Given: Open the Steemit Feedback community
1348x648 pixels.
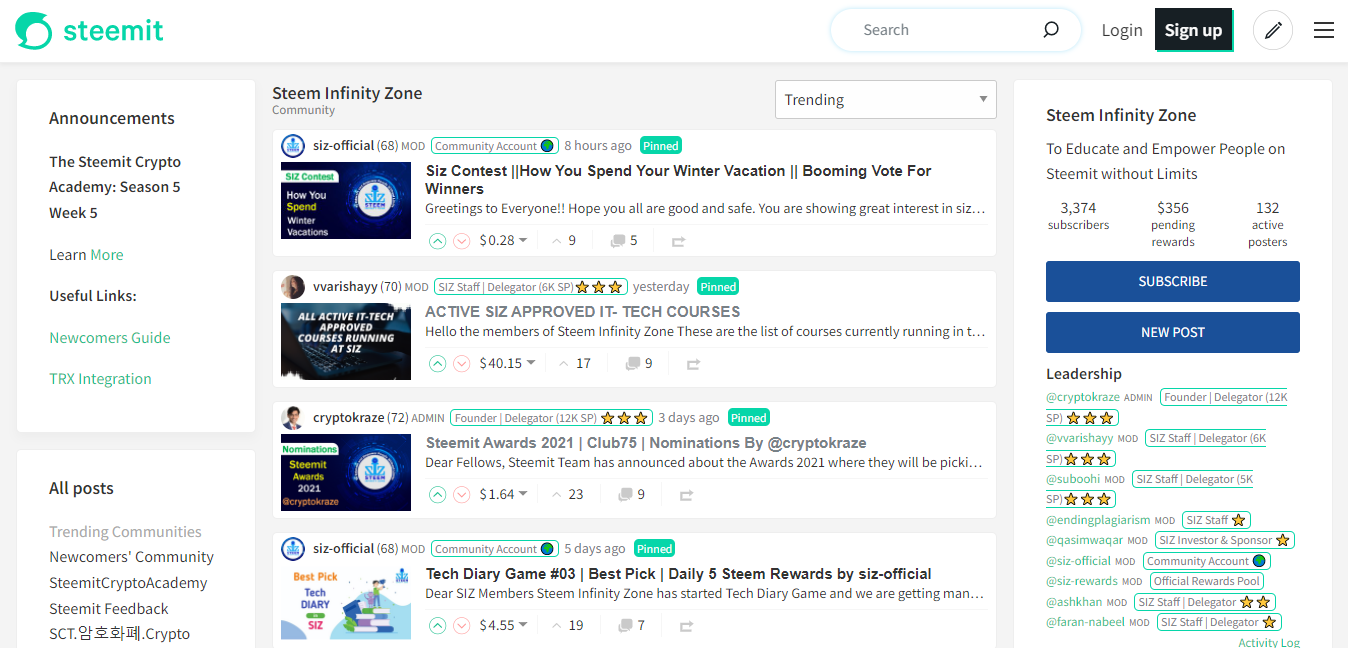Looking at the screenshot, I should (x=109, y=609).
